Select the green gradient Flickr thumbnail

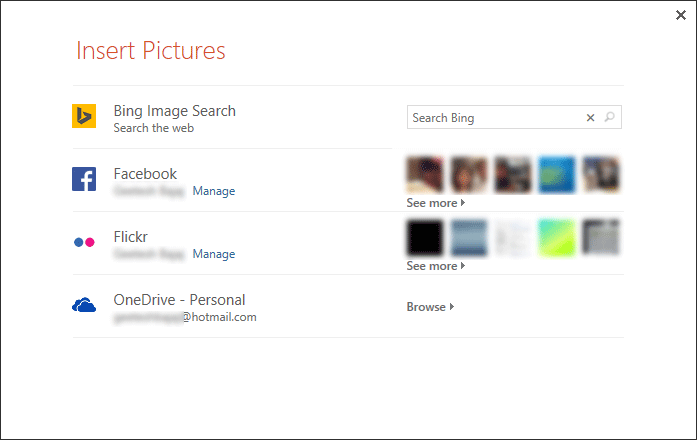pos(557,237)
